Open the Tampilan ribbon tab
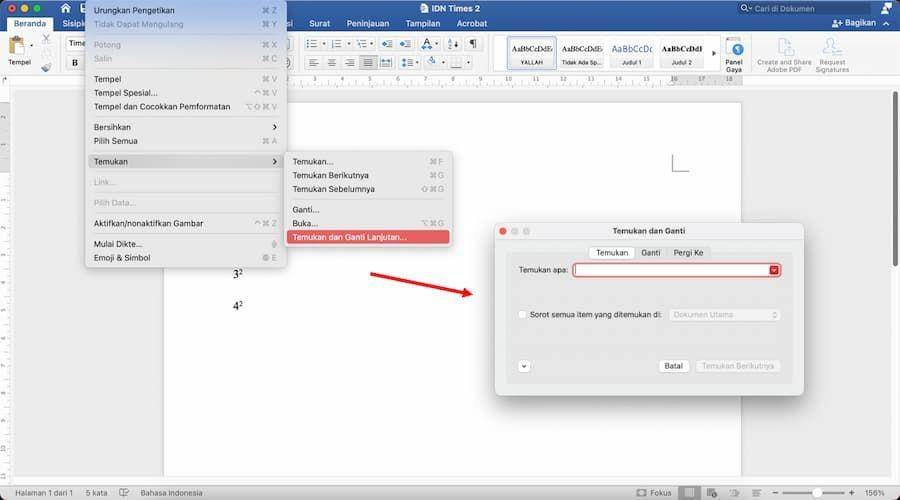The image size is (900, 500). click(x=422, y=24)
